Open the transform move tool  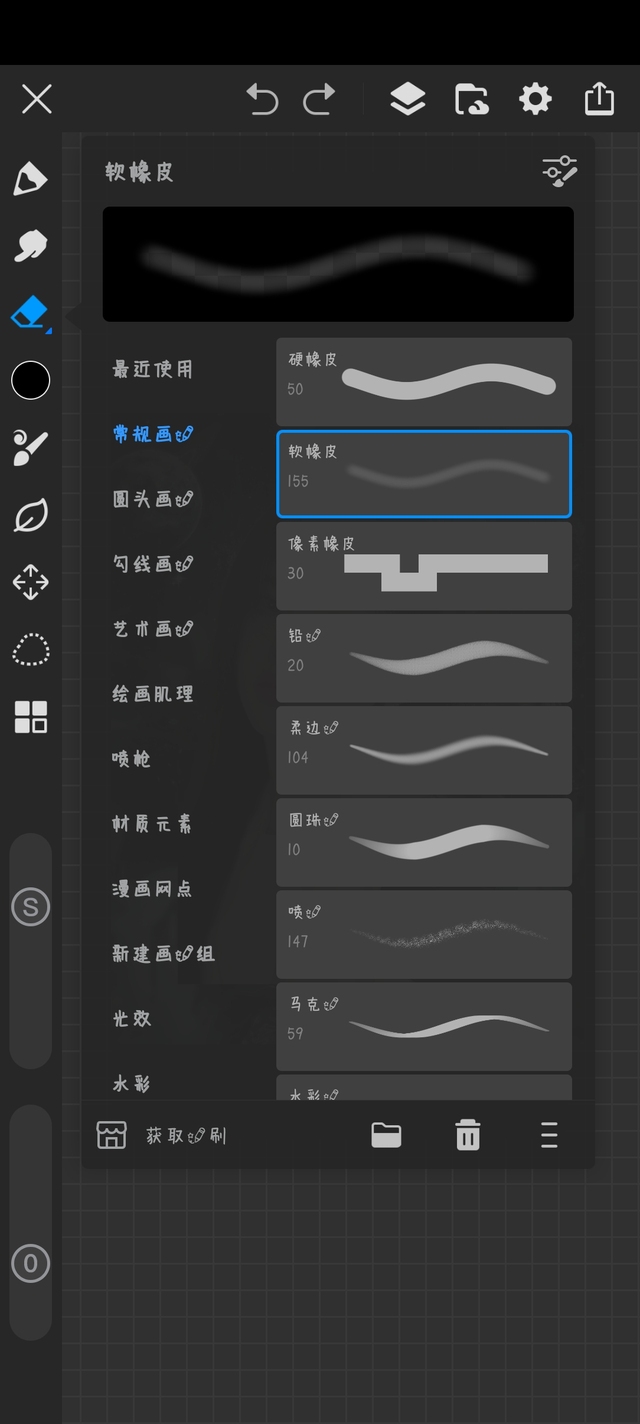coord(30,582)
